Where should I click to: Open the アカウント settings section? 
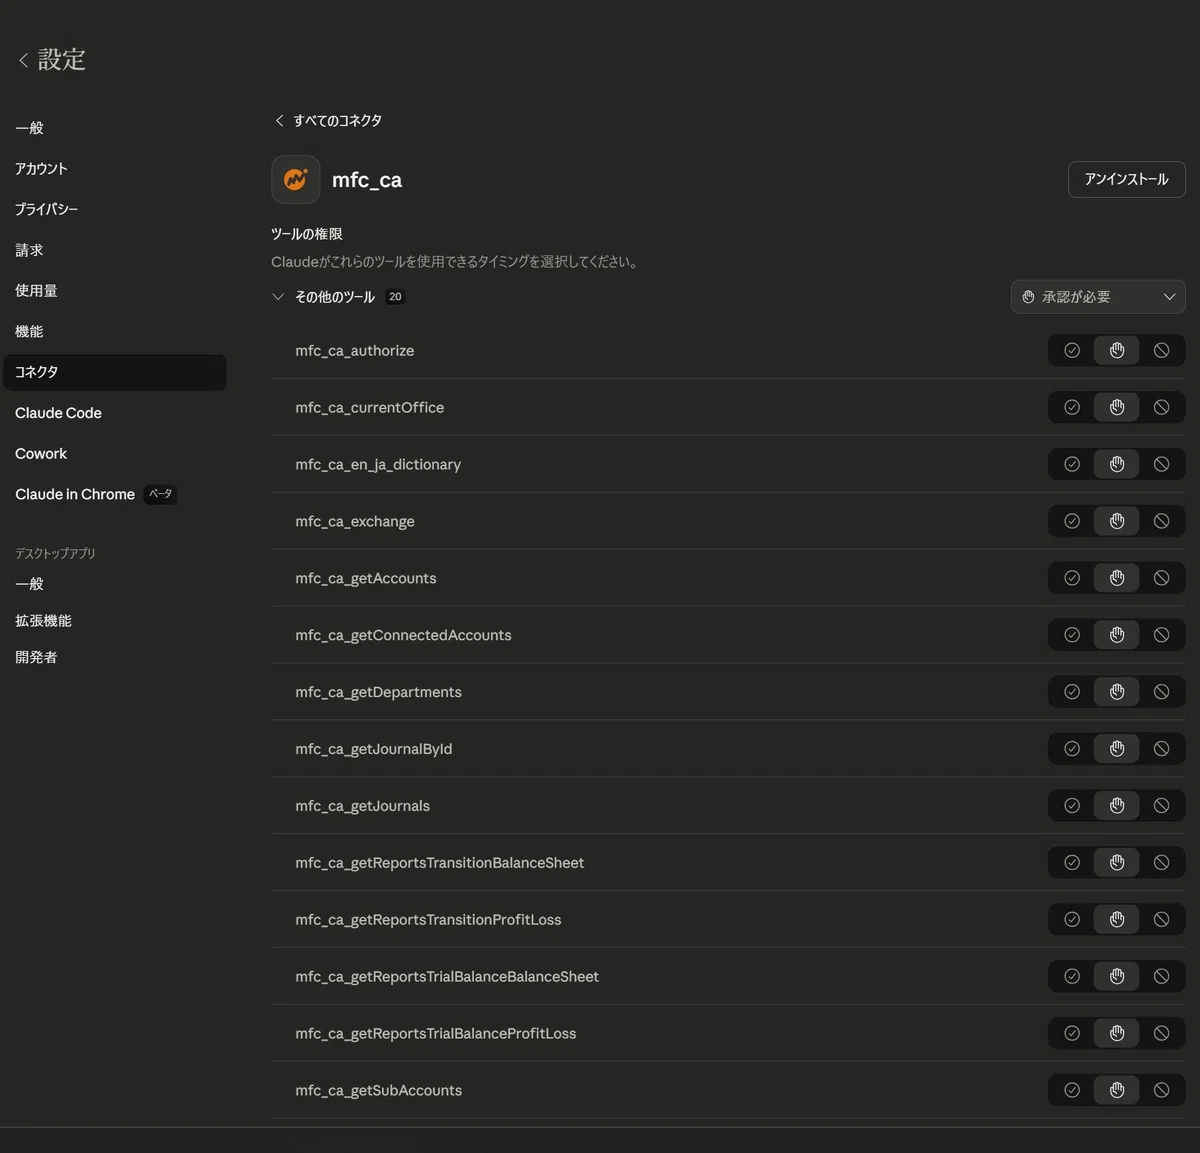[41, 169]
